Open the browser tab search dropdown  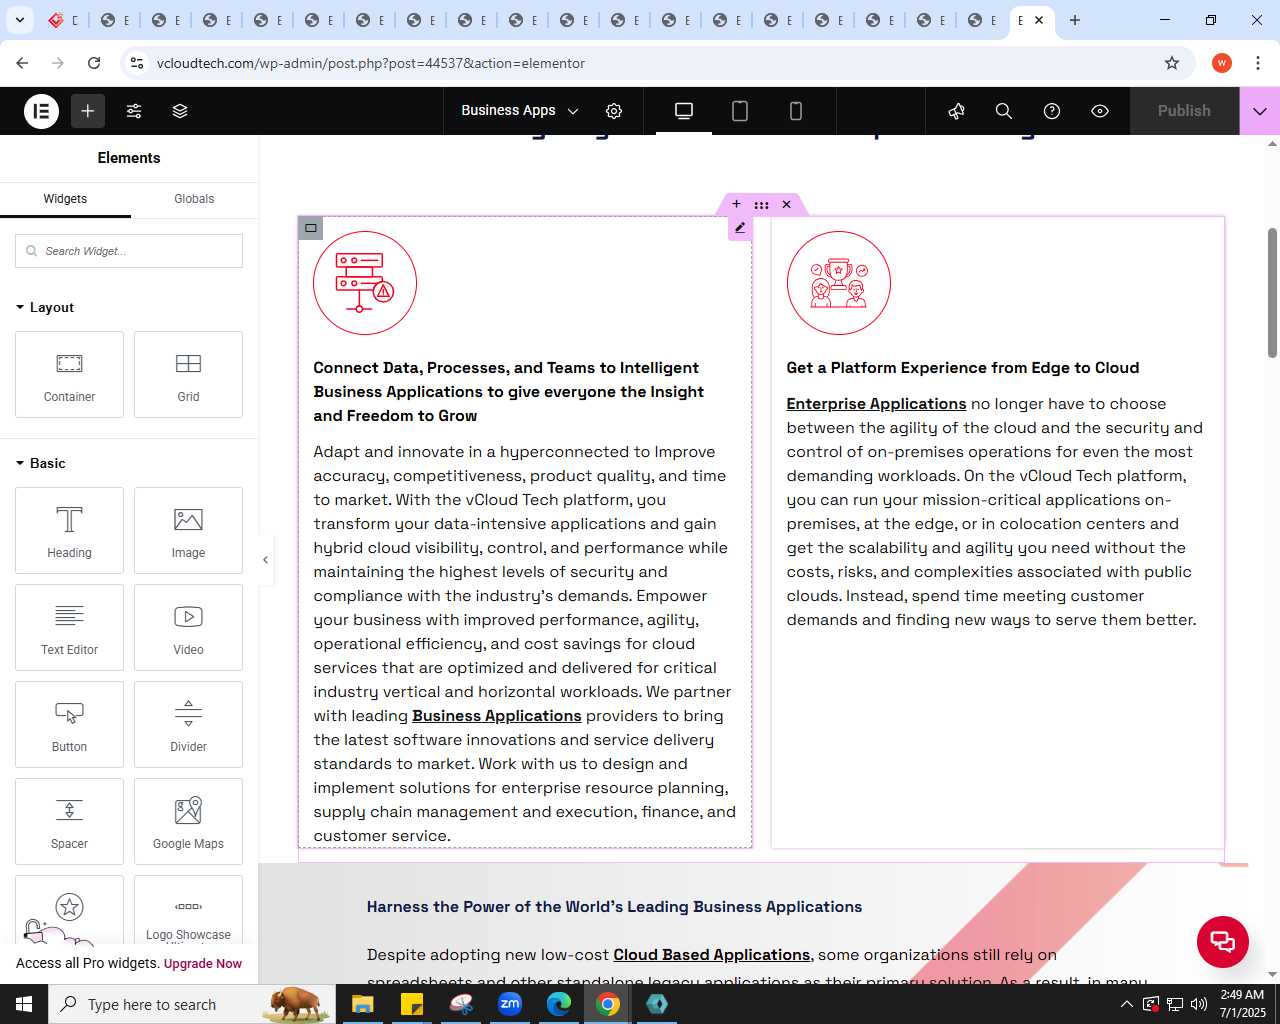pos(20,20)
